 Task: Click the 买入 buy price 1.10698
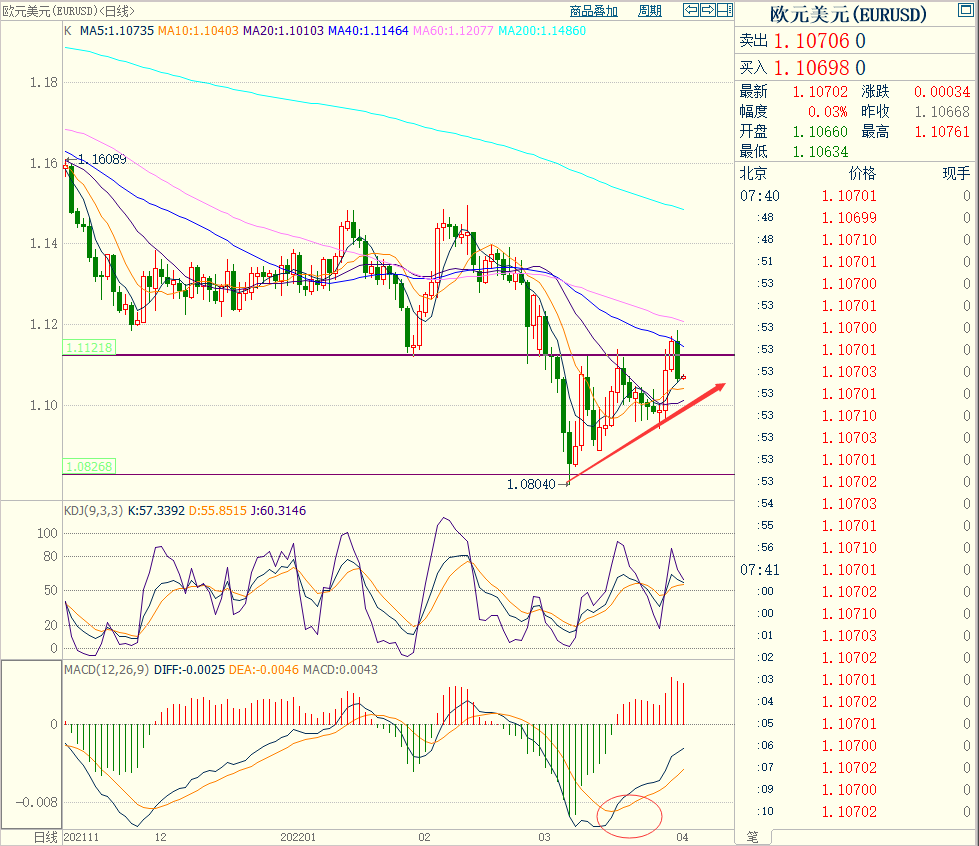(810, 68)
